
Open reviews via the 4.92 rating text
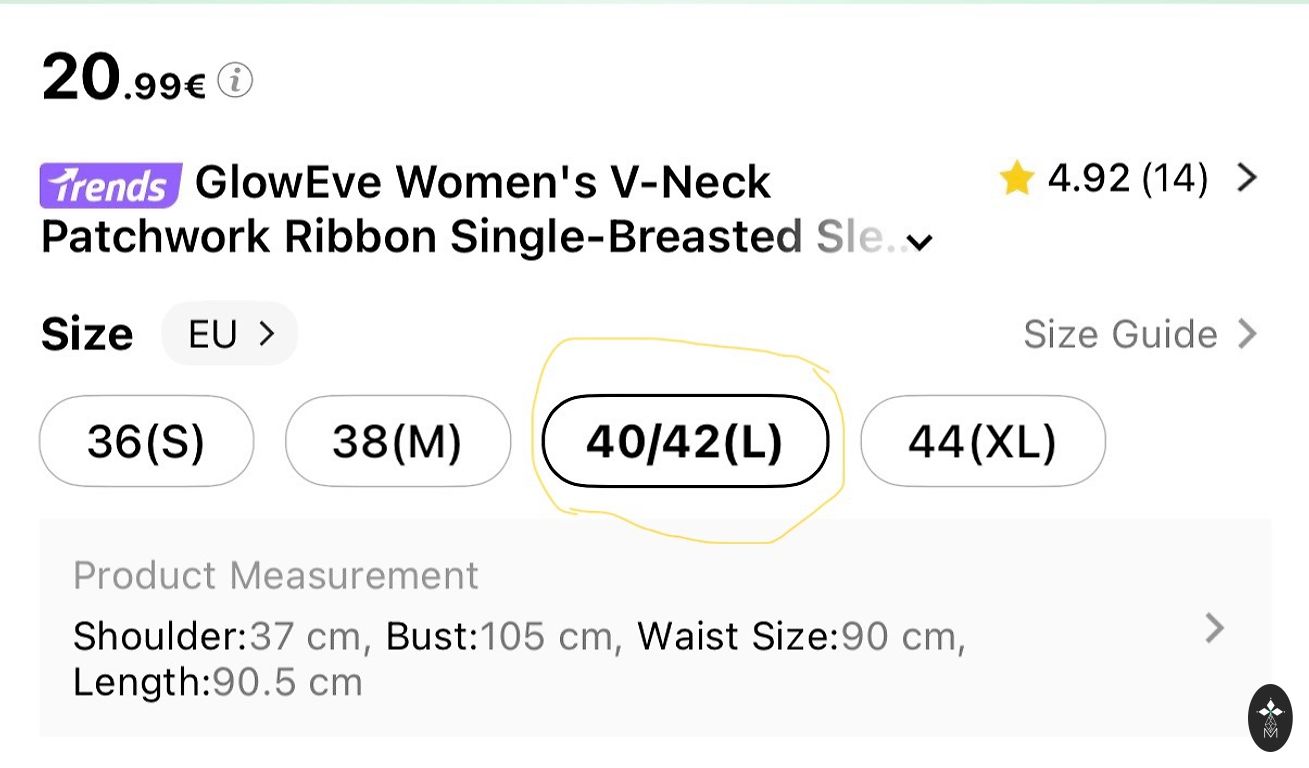tap(1127, 179)
